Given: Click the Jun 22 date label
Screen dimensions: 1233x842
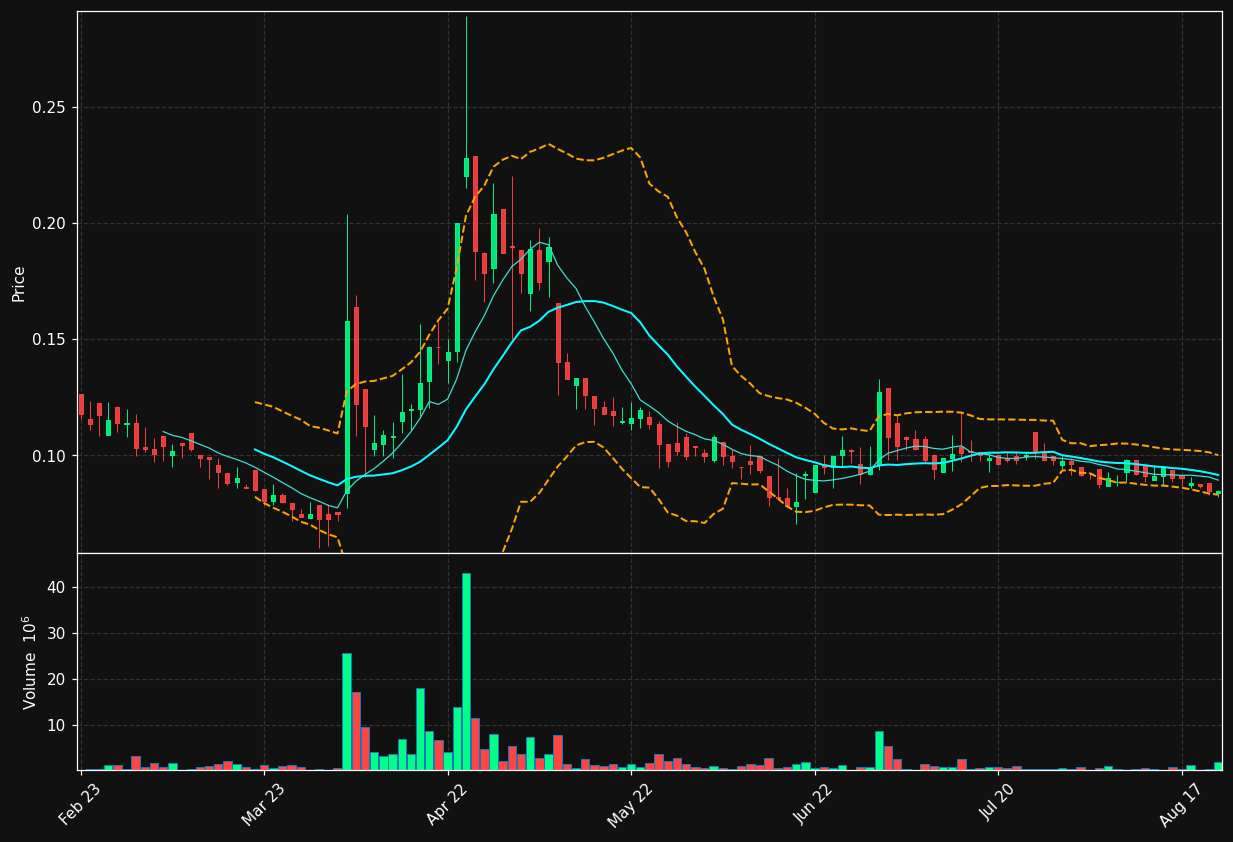Looking at the screenshot, I should point(813,803).
